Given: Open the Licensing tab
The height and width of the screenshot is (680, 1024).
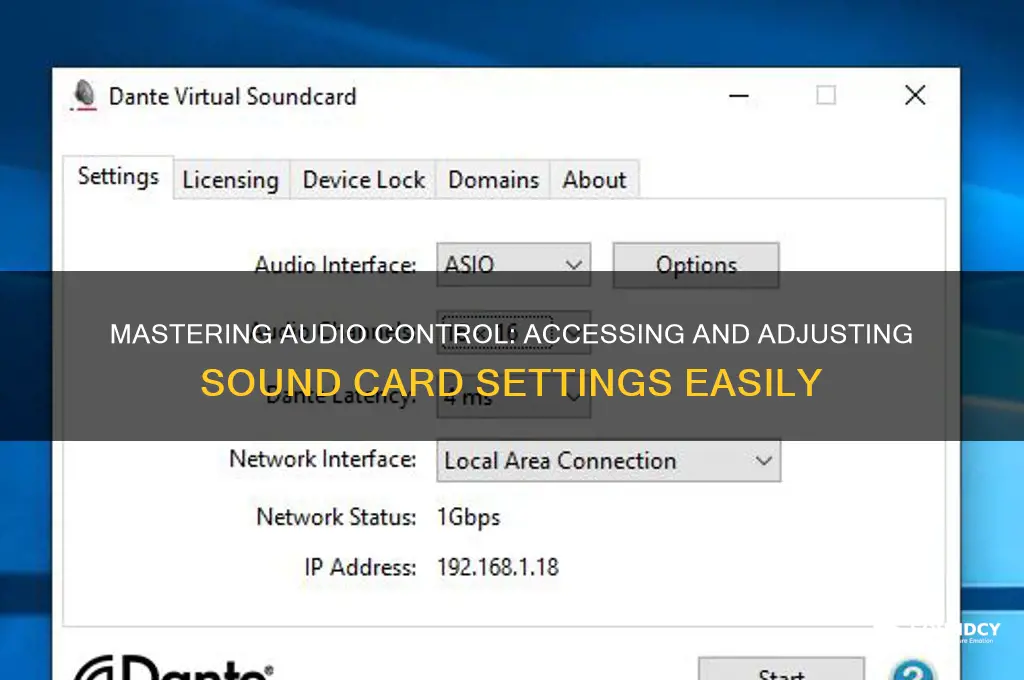Looking at the screenshot, I should click(231, 180).
